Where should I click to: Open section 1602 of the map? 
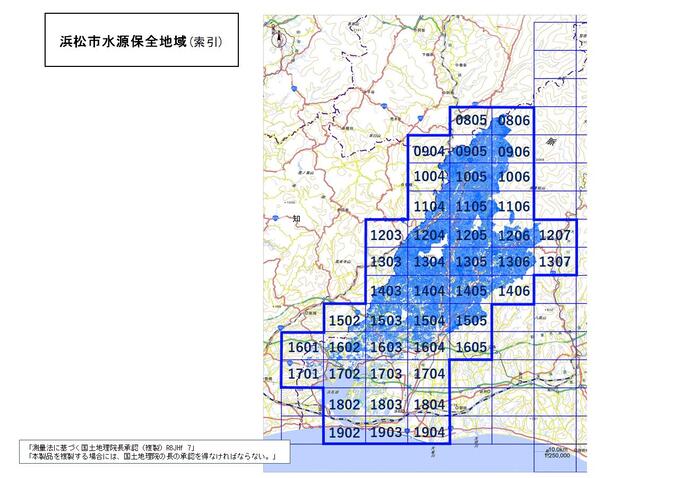(x=345, y=346)
